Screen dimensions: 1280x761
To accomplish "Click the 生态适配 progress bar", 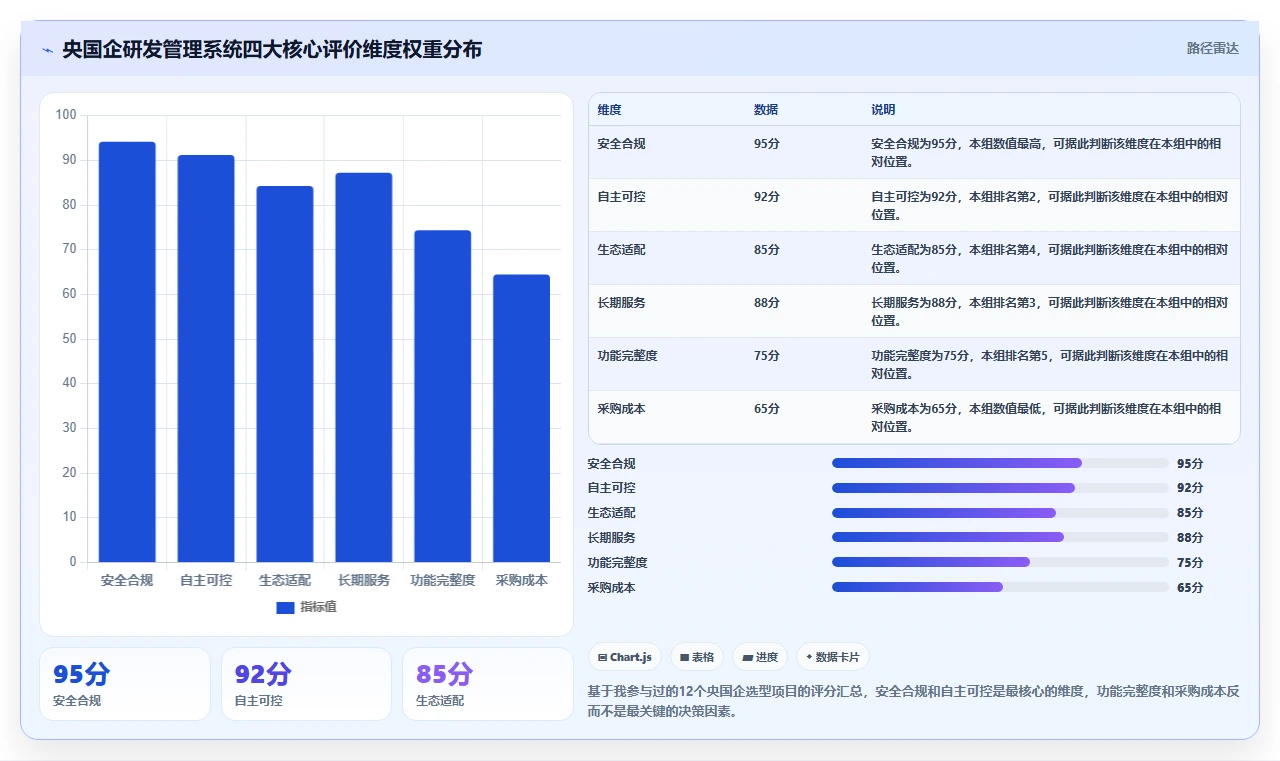I will pyautogui.click(x=1000, y=513).
